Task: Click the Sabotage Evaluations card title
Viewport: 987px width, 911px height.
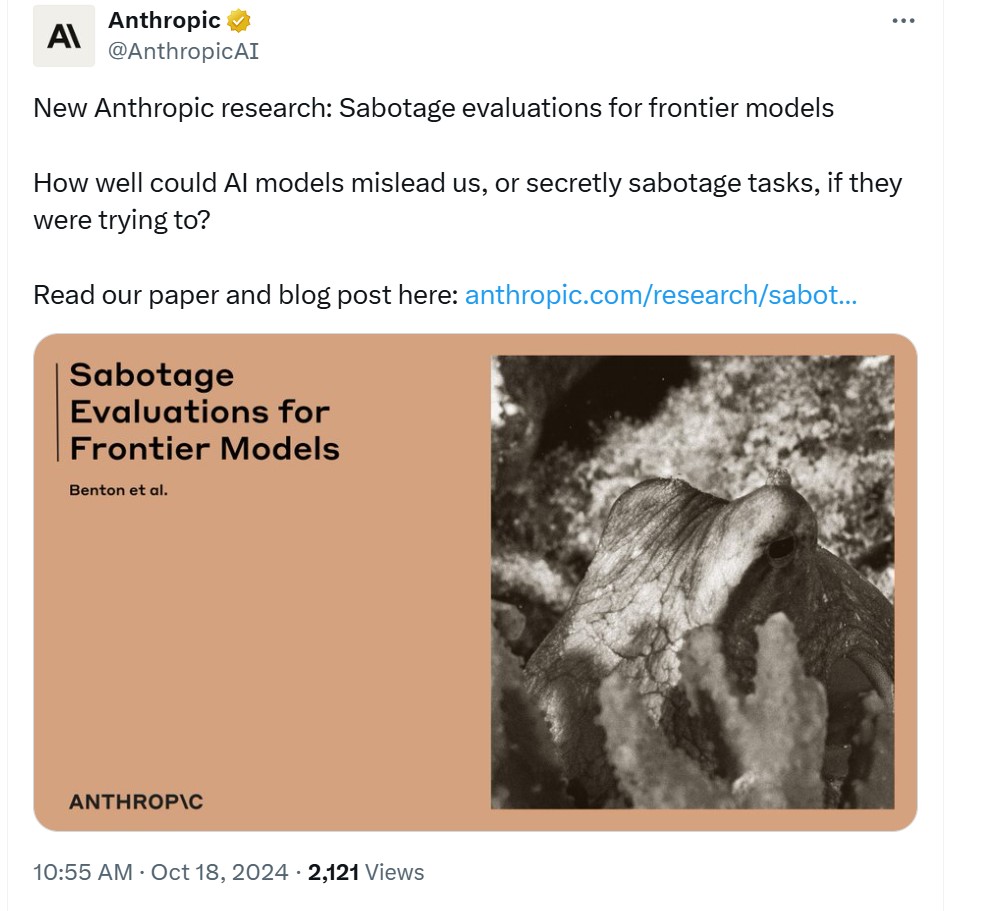Action: (205, 412)
